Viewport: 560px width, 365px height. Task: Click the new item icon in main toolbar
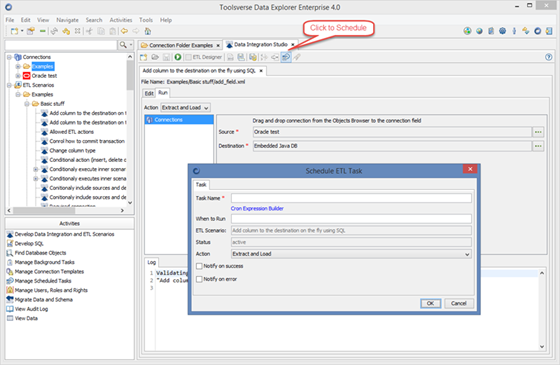click(x=14, y=31)
